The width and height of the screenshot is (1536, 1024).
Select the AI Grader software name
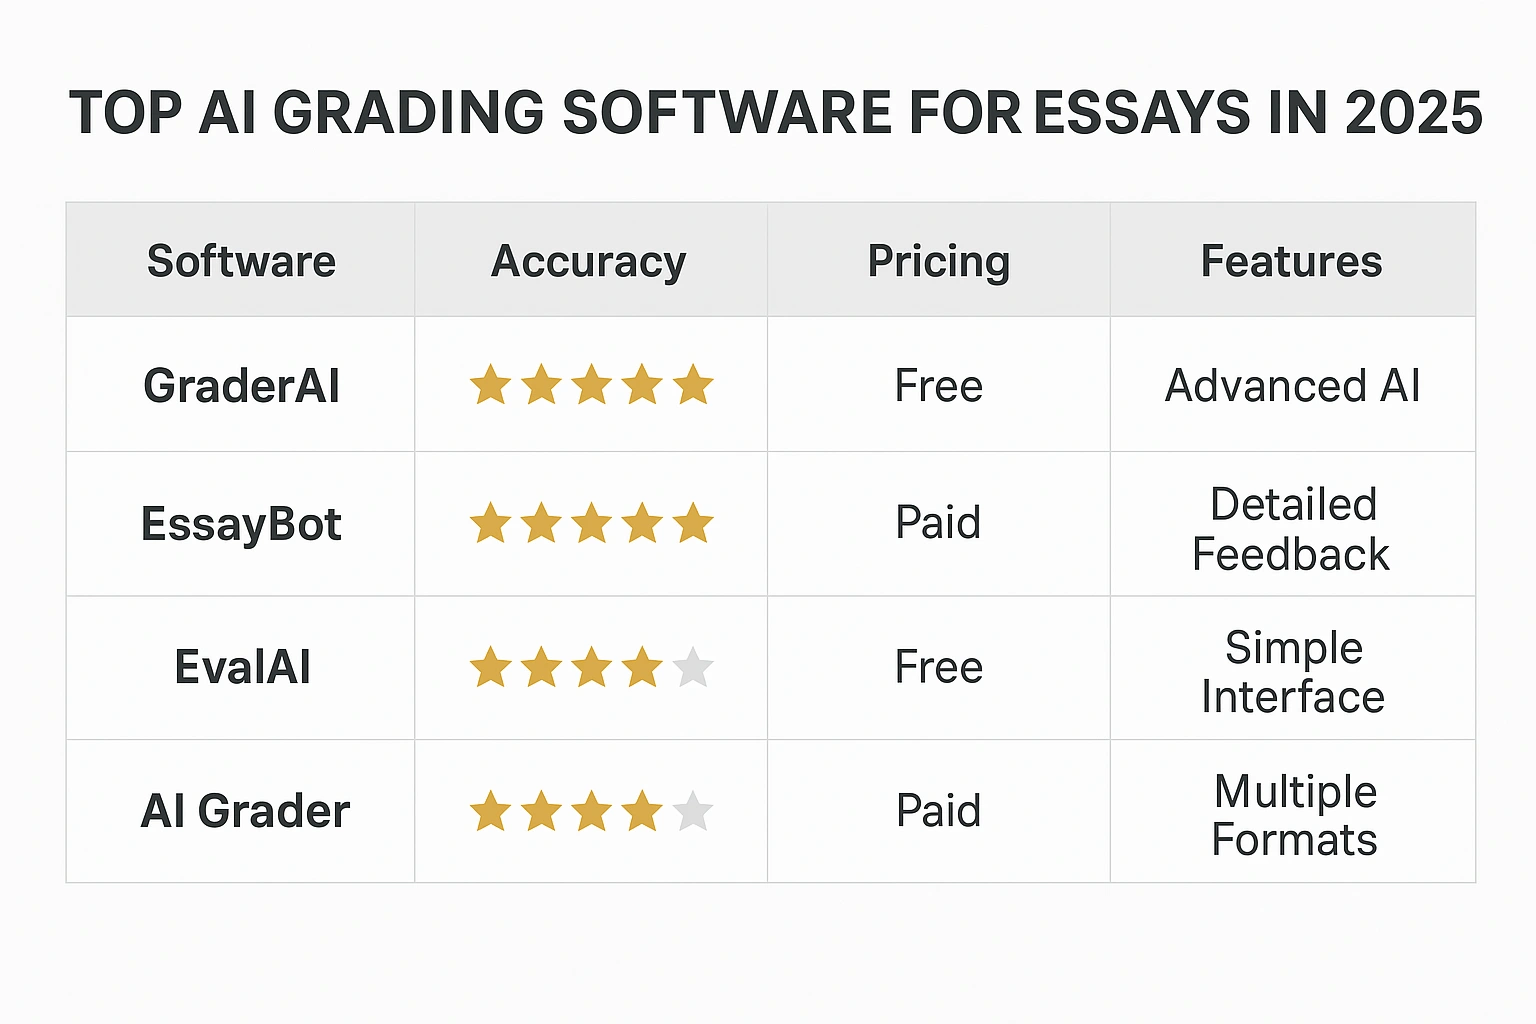point(245,811)
